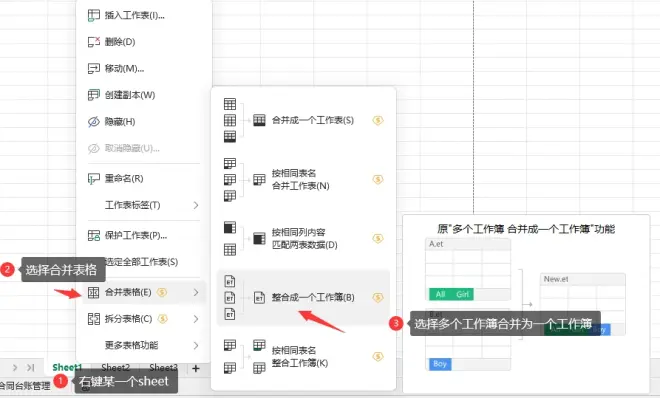Click the Rename icon (重命名)

click(x=93, y=179)
